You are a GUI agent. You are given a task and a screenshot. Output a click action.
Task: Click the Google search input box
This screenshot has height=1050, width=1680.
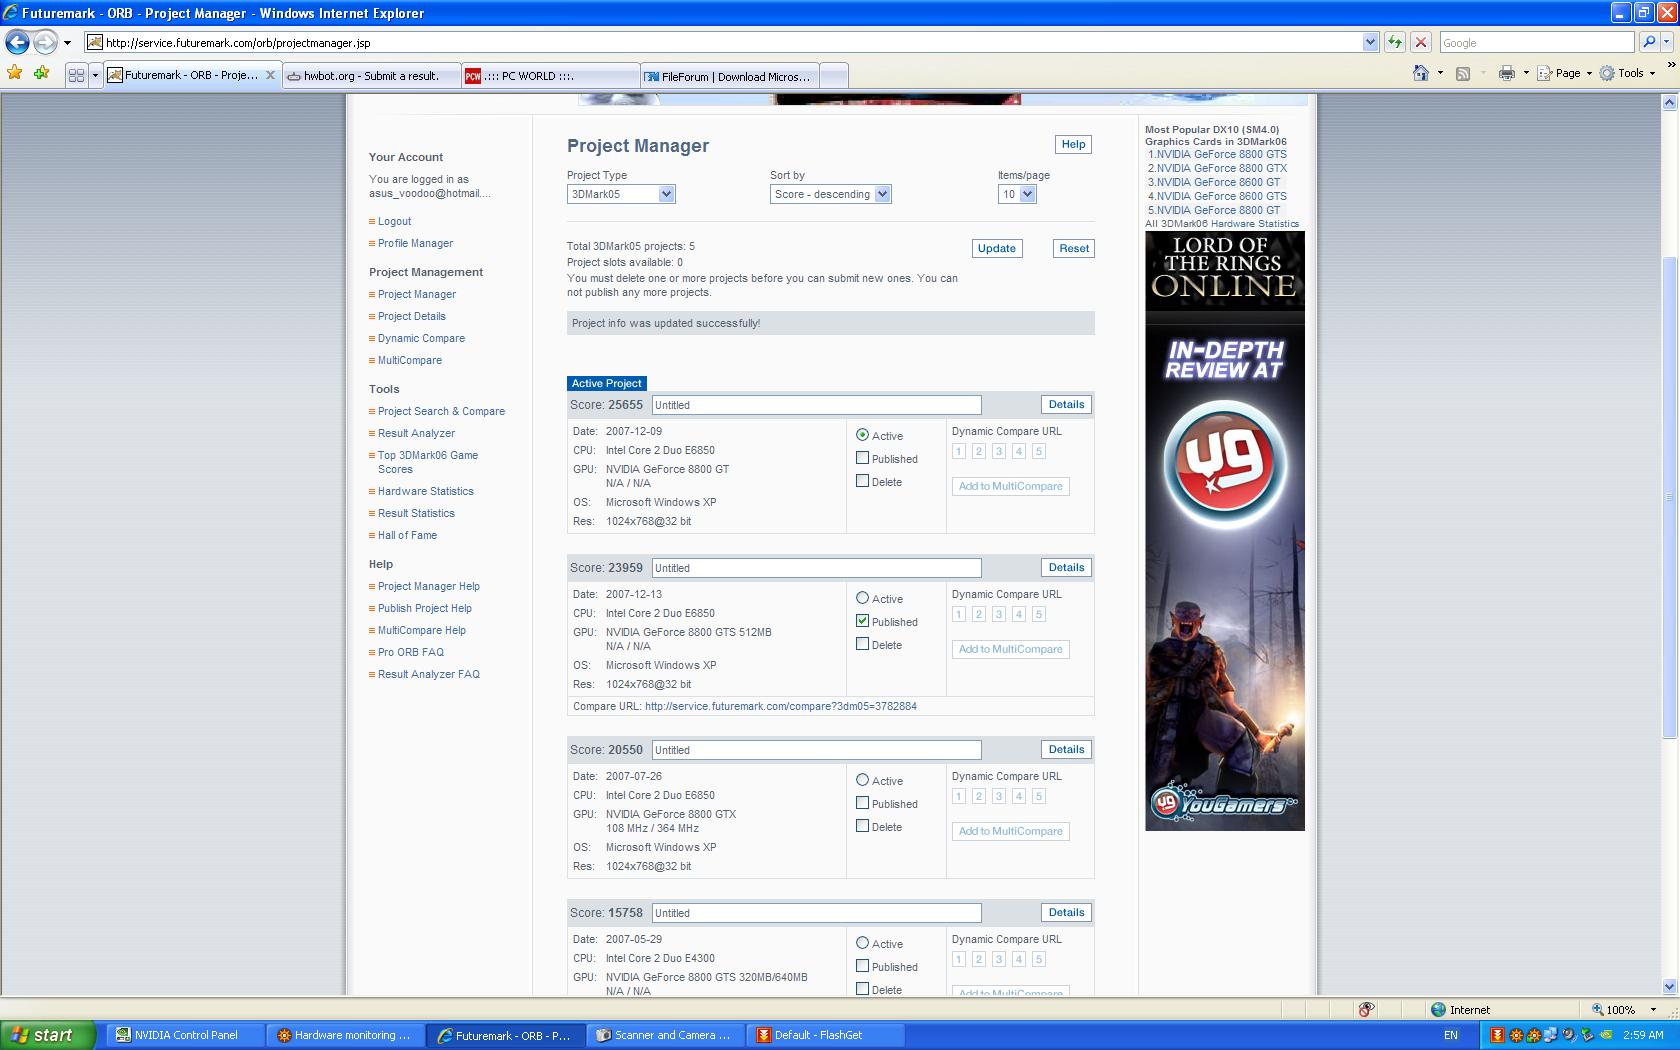click(1536, 42)
